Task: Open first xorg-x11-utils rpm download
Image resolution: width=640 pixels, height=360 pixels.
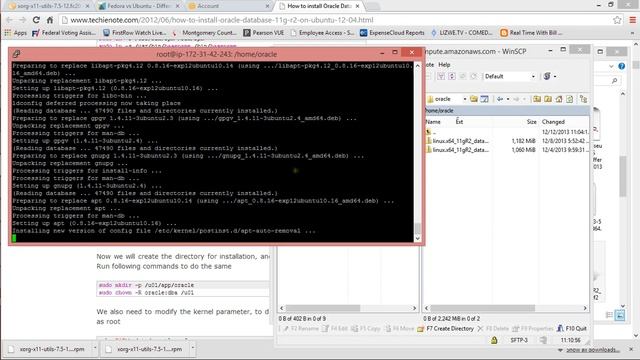Action: pos(47,349)
